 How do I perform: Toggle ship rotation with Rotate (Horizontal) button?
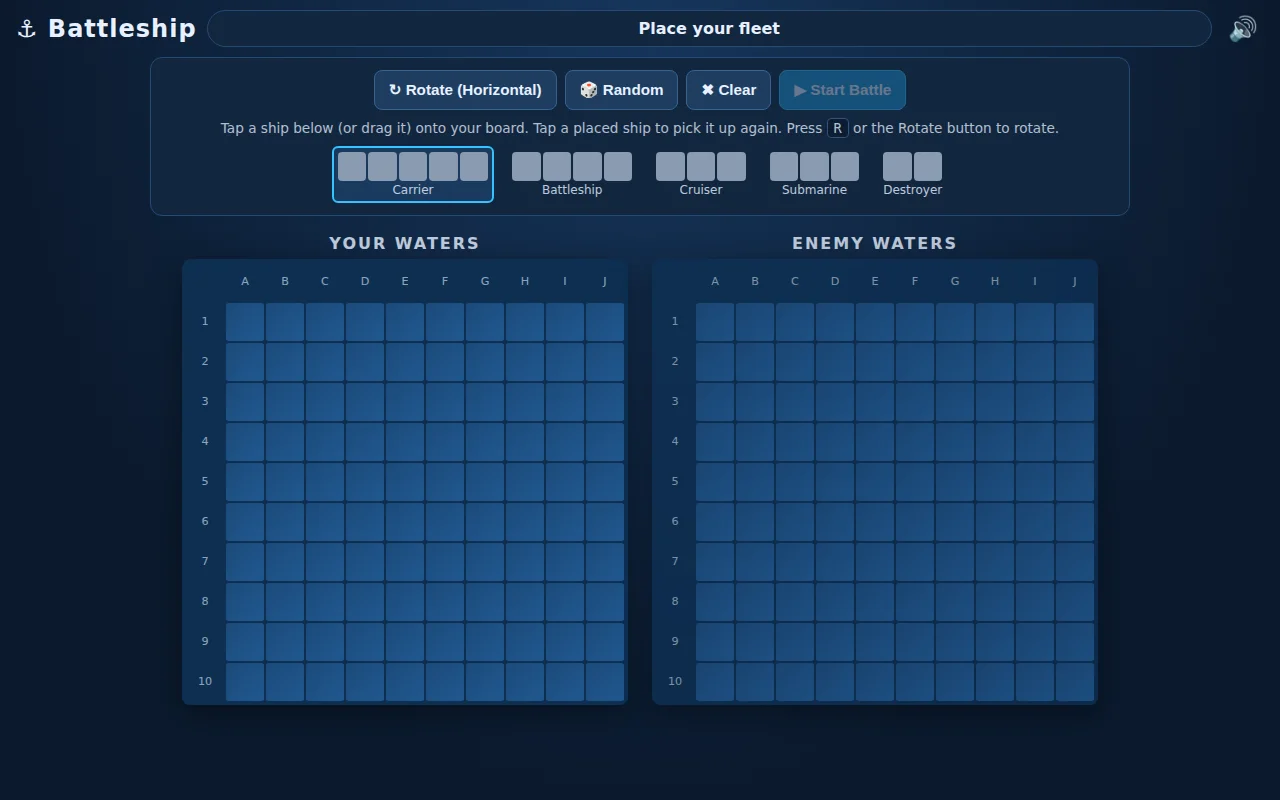[465, 90]
